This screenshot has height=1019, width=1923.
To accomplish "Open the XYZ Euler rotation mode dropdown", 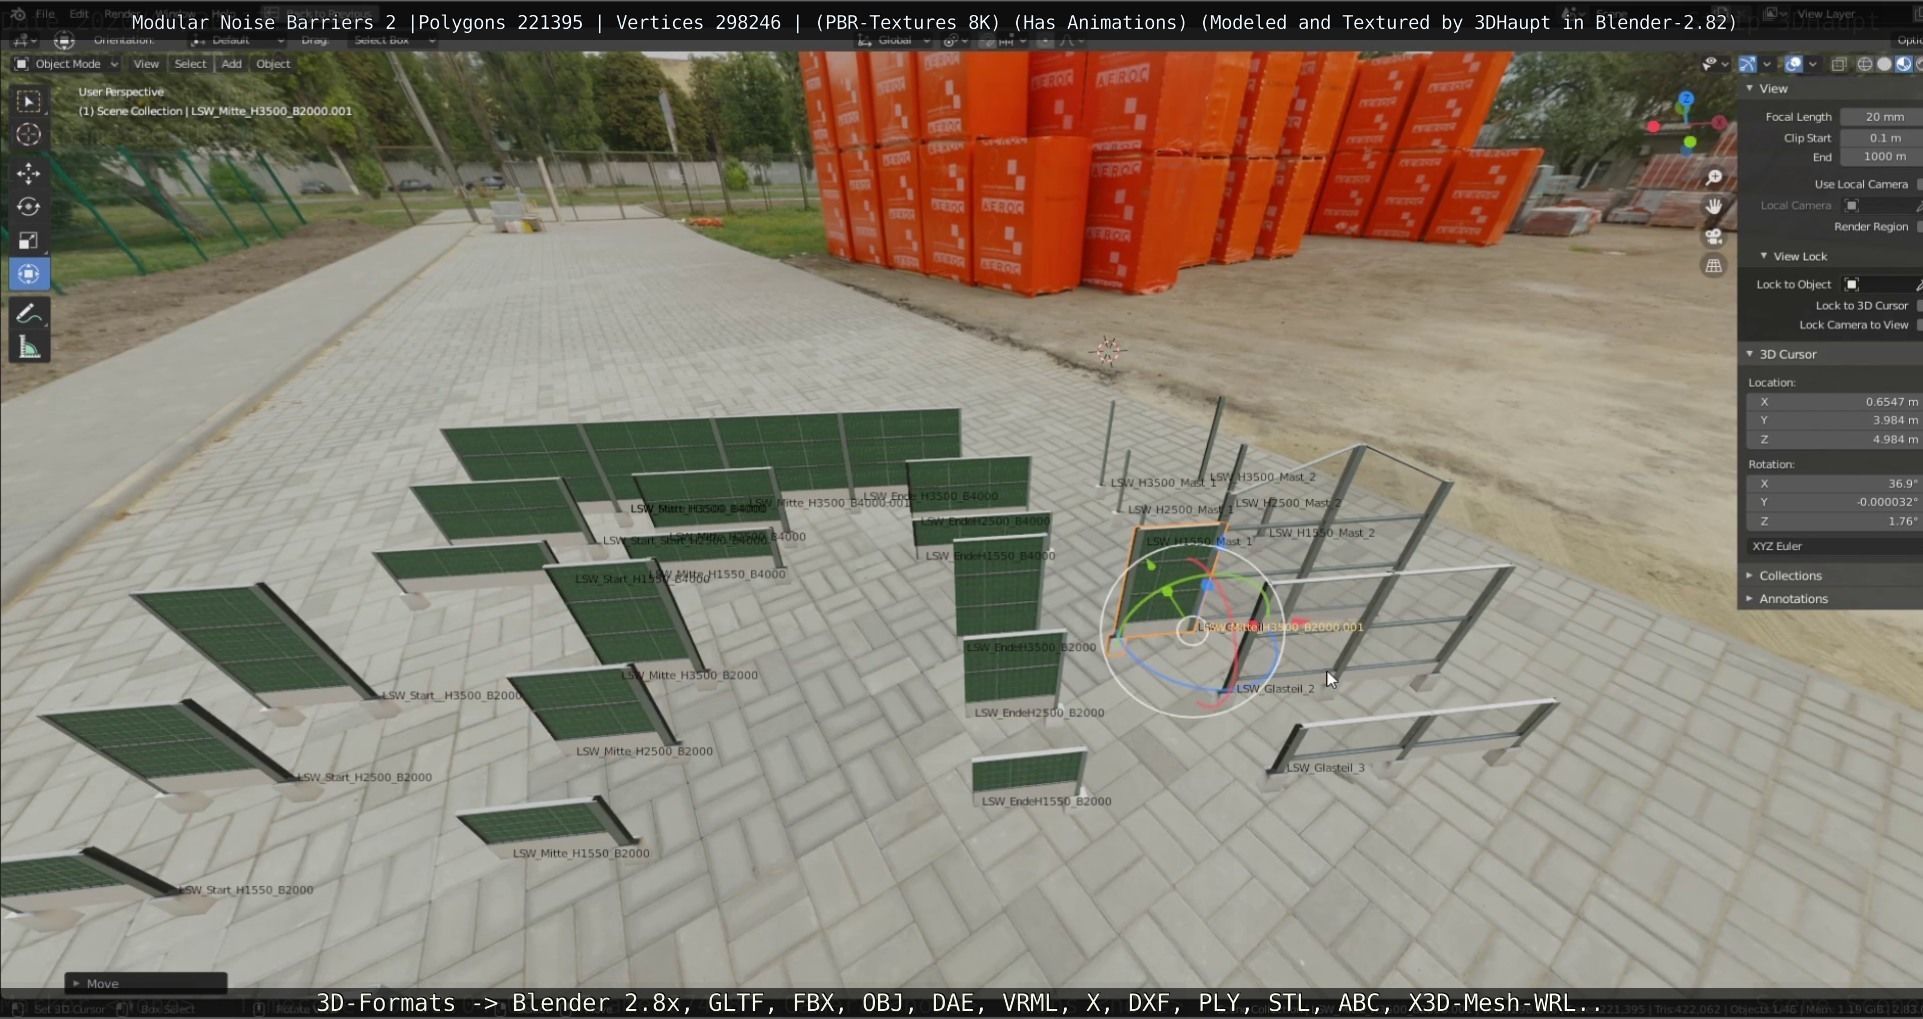I will click(x=1834, y=547).
